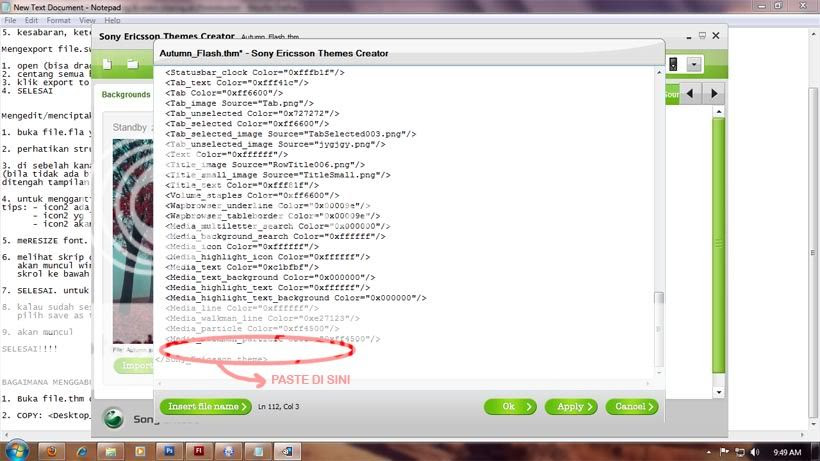Click the Cancel button
Viewport: 820px width, 461px height.
click(x=632, y=407)
